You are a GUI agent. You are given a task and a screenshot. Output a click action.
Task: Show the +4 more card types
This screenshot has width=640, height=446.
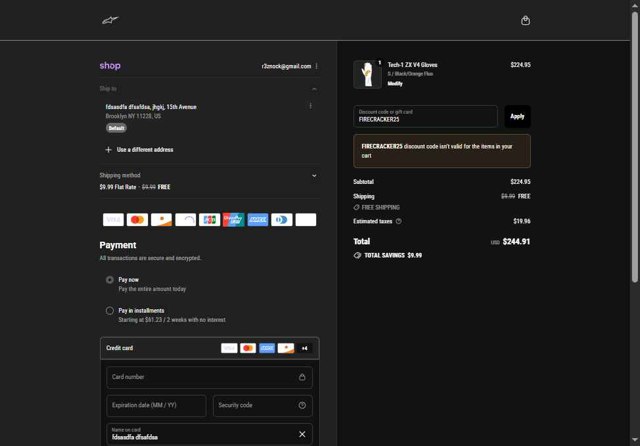coord(304,348)
